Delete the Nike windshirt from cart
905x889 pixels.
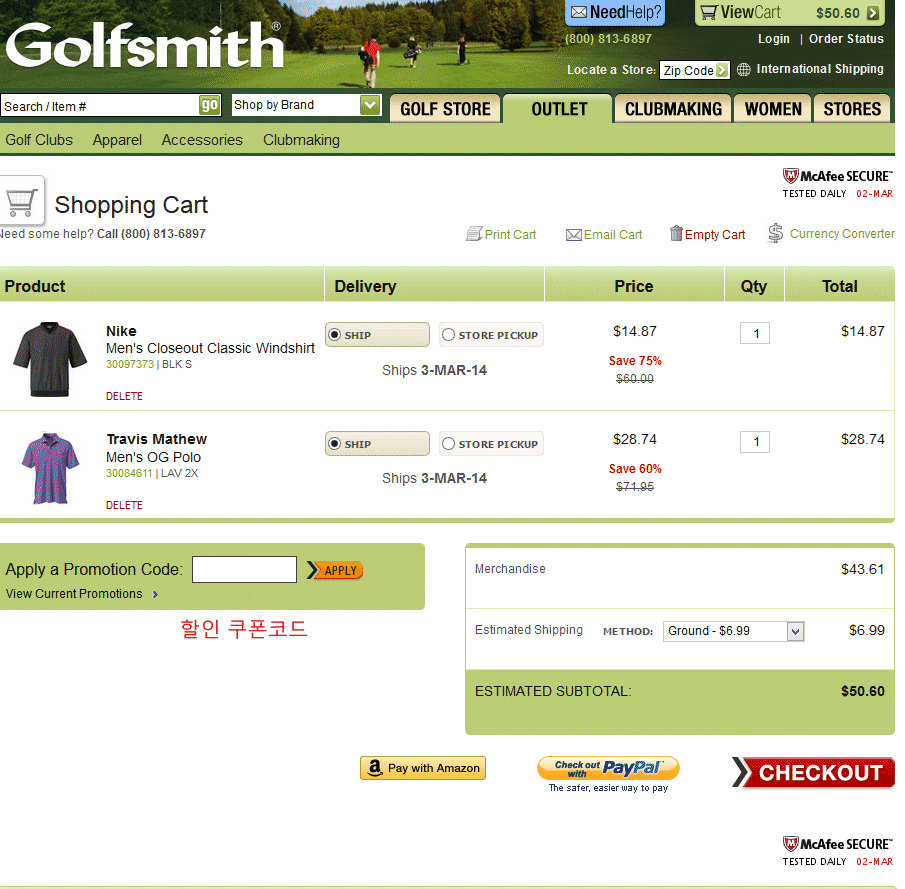[124, 396]
